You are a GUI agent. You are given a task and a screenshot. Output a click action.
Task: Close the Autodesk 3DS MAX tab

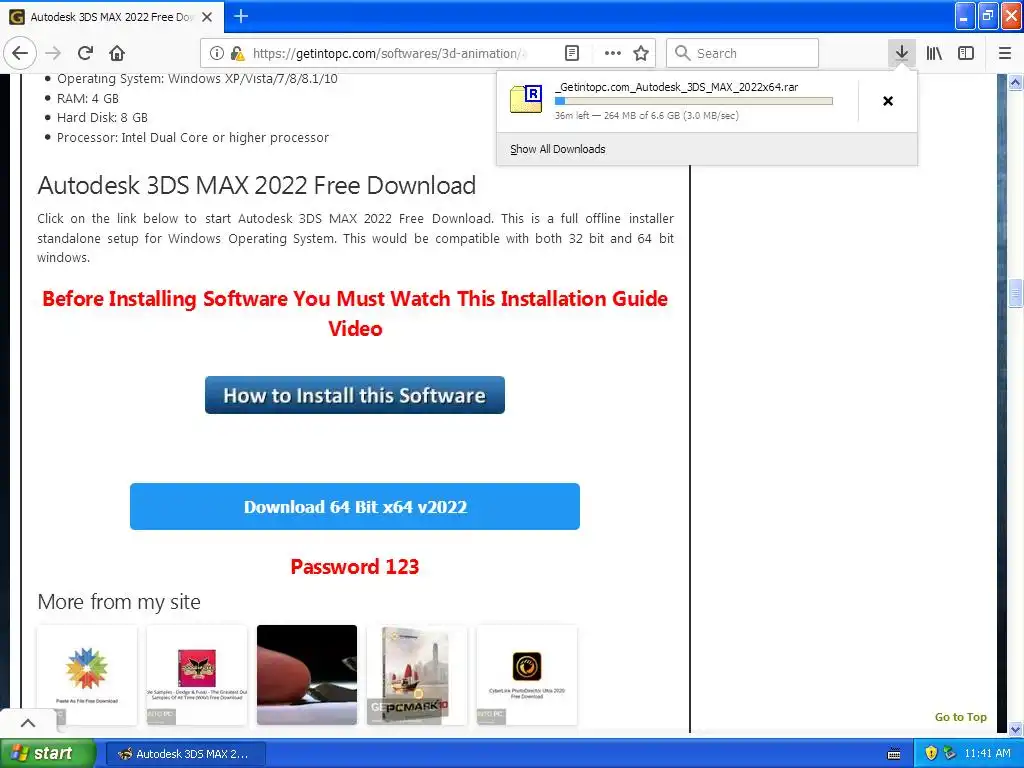click(x=207, y=17)
